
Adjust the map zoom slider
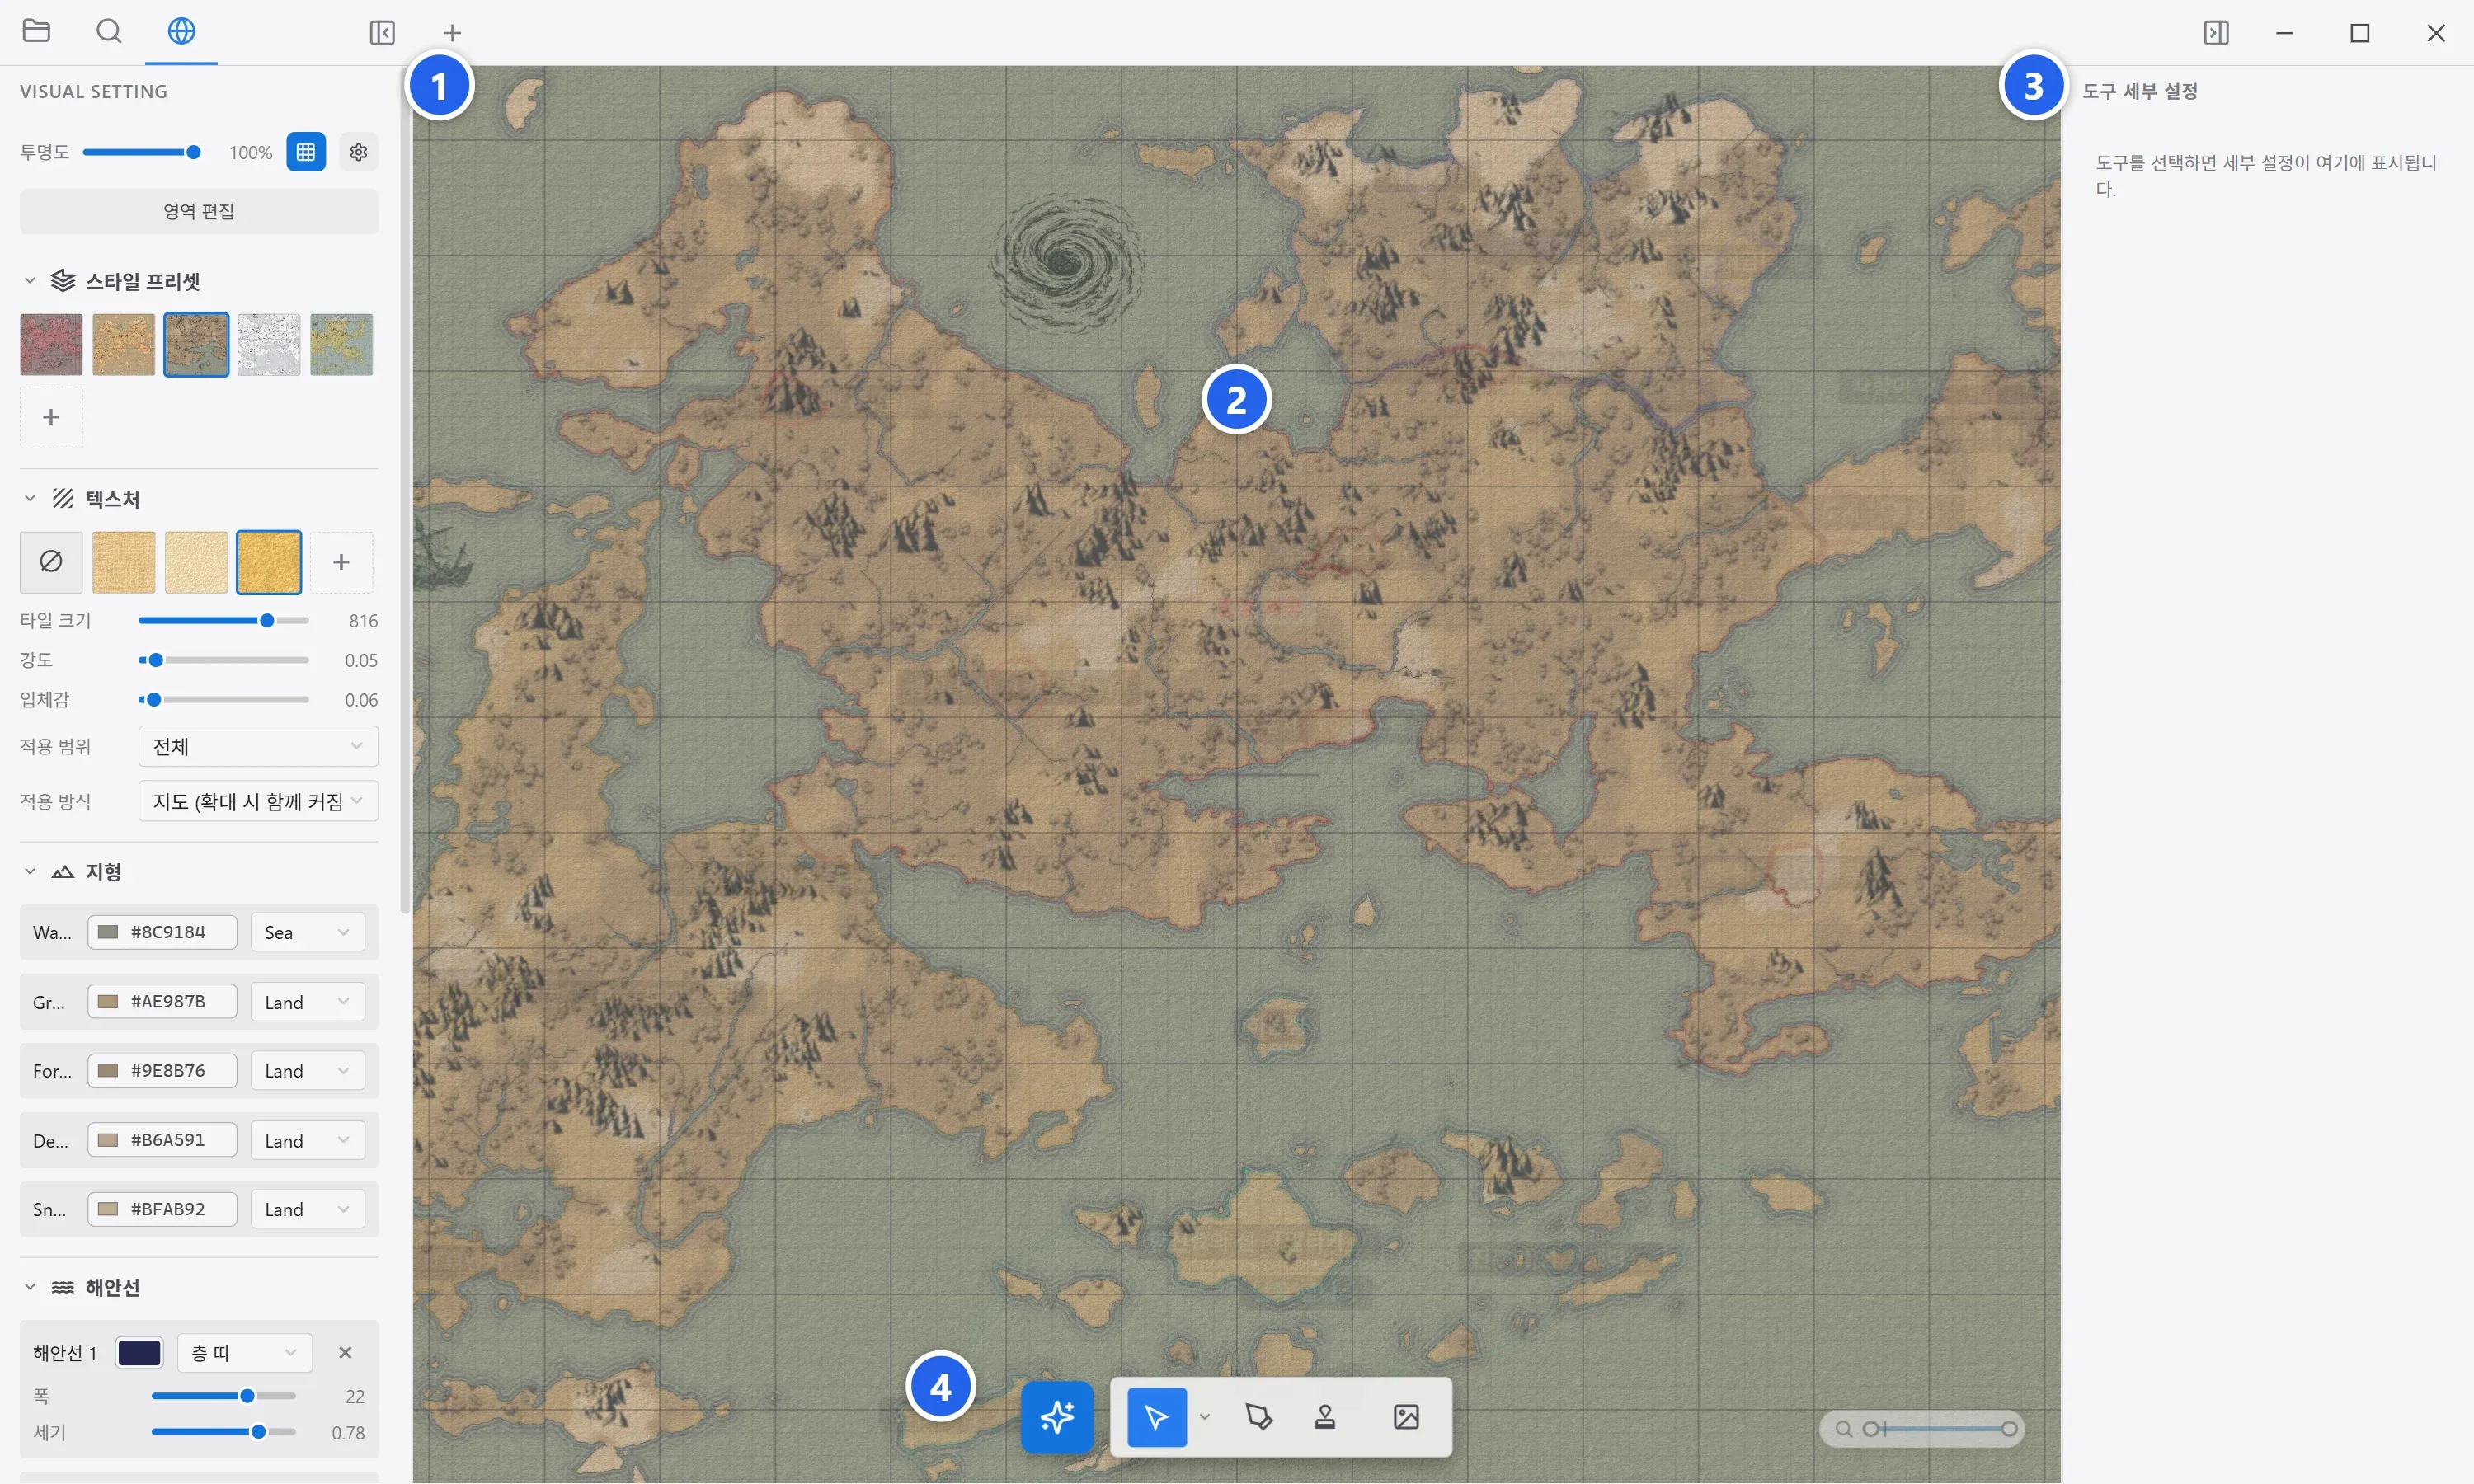point(1940,1429)
